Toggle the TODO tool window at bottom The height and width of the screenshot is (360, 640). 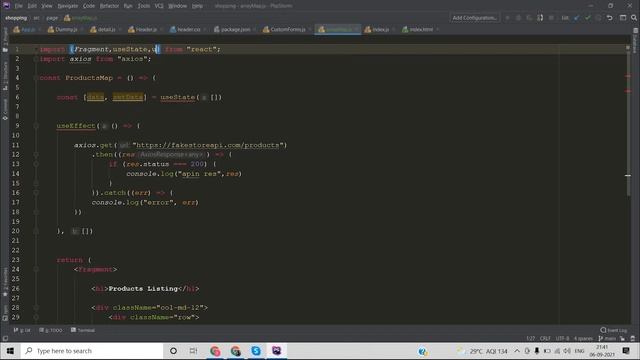pyautogui.click(x=51, y=330)
